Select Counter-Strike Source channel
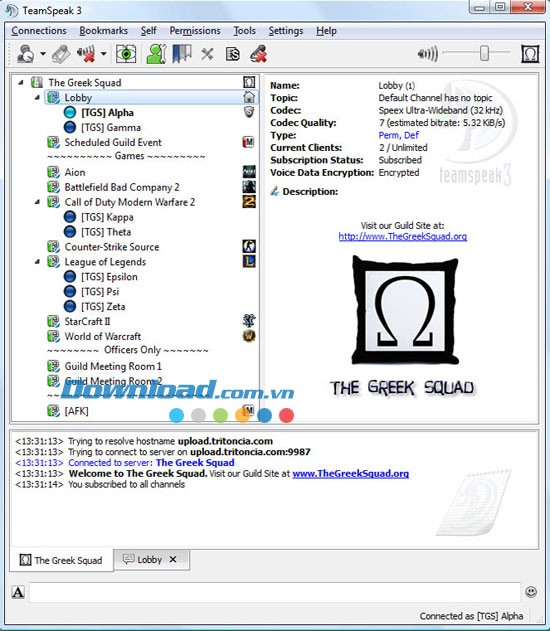550x631 pixels. (112, 247)
